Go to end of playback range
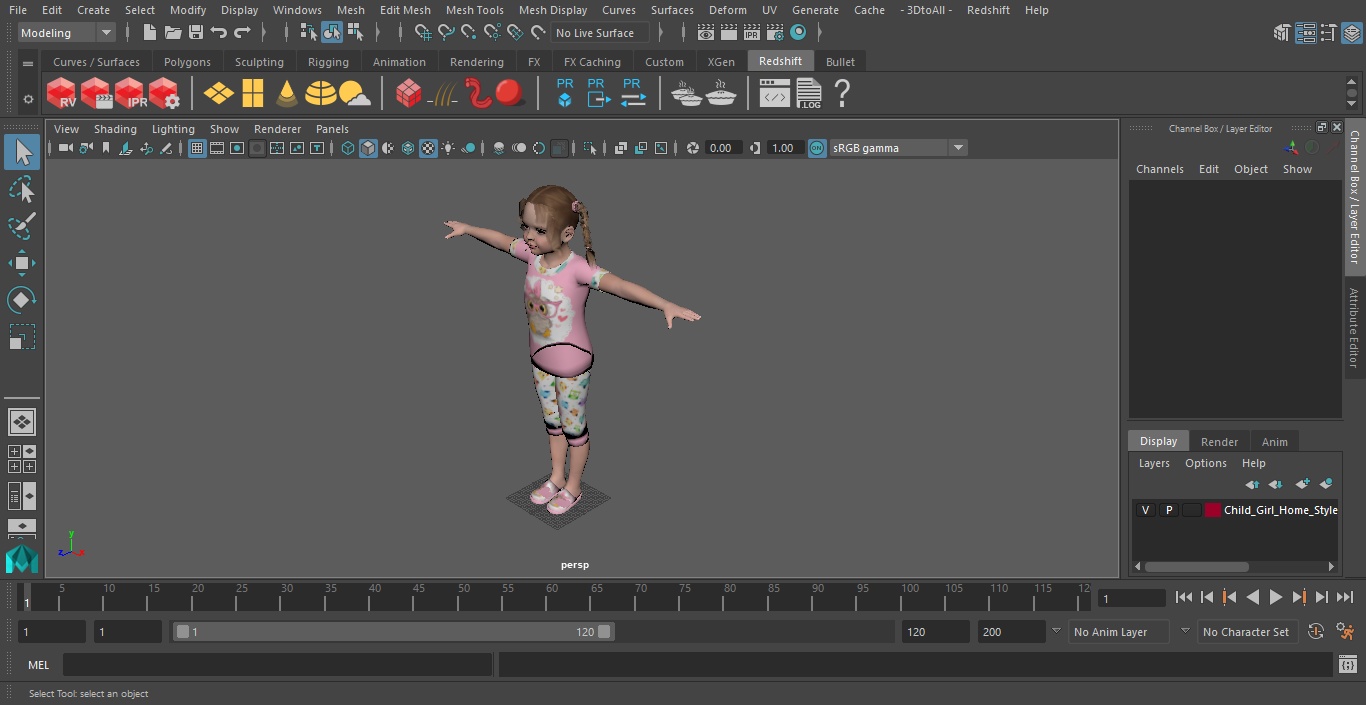Image resolution: width=1366 pixels, height=705 pixels. coord(1345,597)
